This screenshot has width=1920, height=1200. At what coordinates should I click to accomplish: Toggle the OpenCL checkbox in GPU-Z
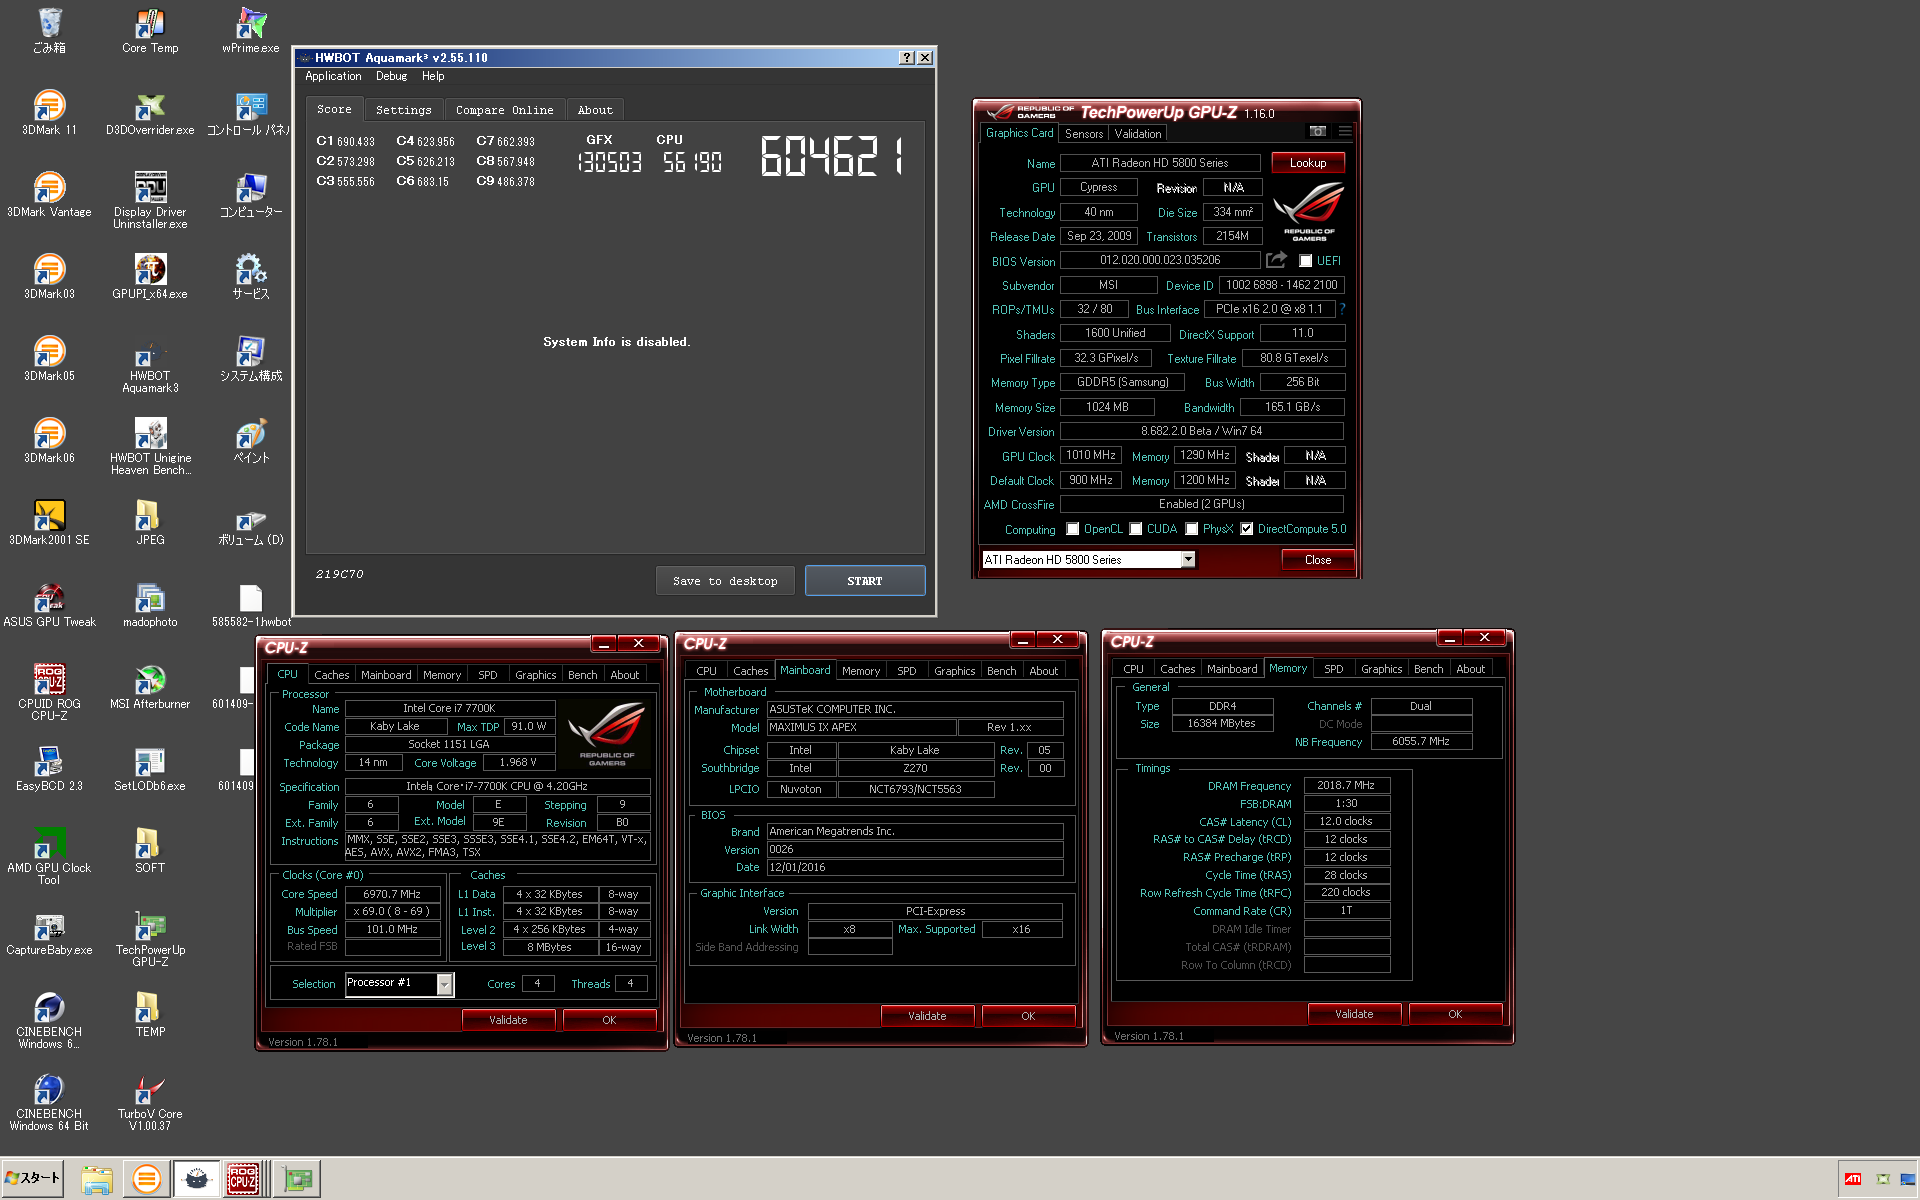[x=1073, y=529]
